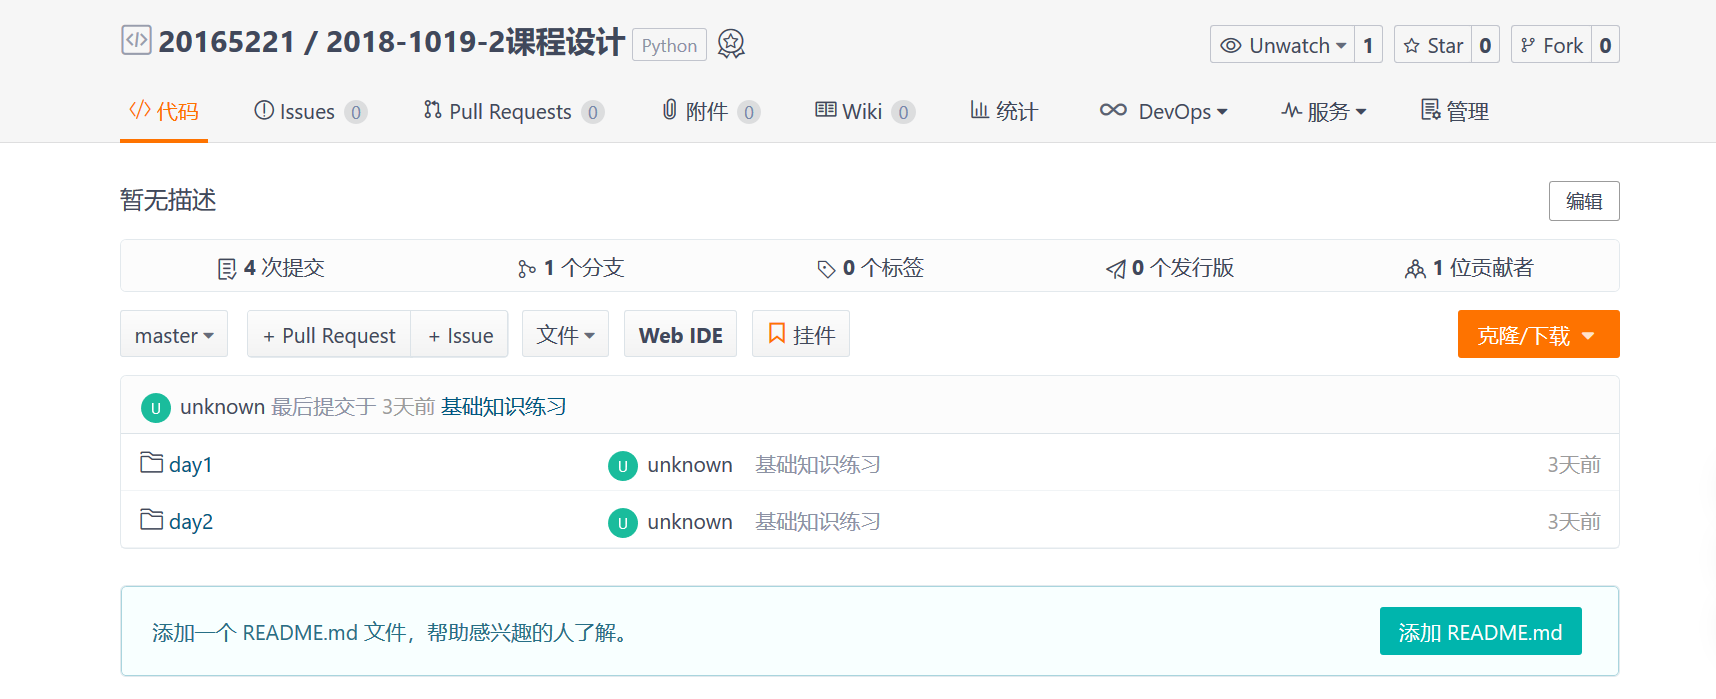
Task: Click the award badge icon next to Python
Action: pos(731,44)
